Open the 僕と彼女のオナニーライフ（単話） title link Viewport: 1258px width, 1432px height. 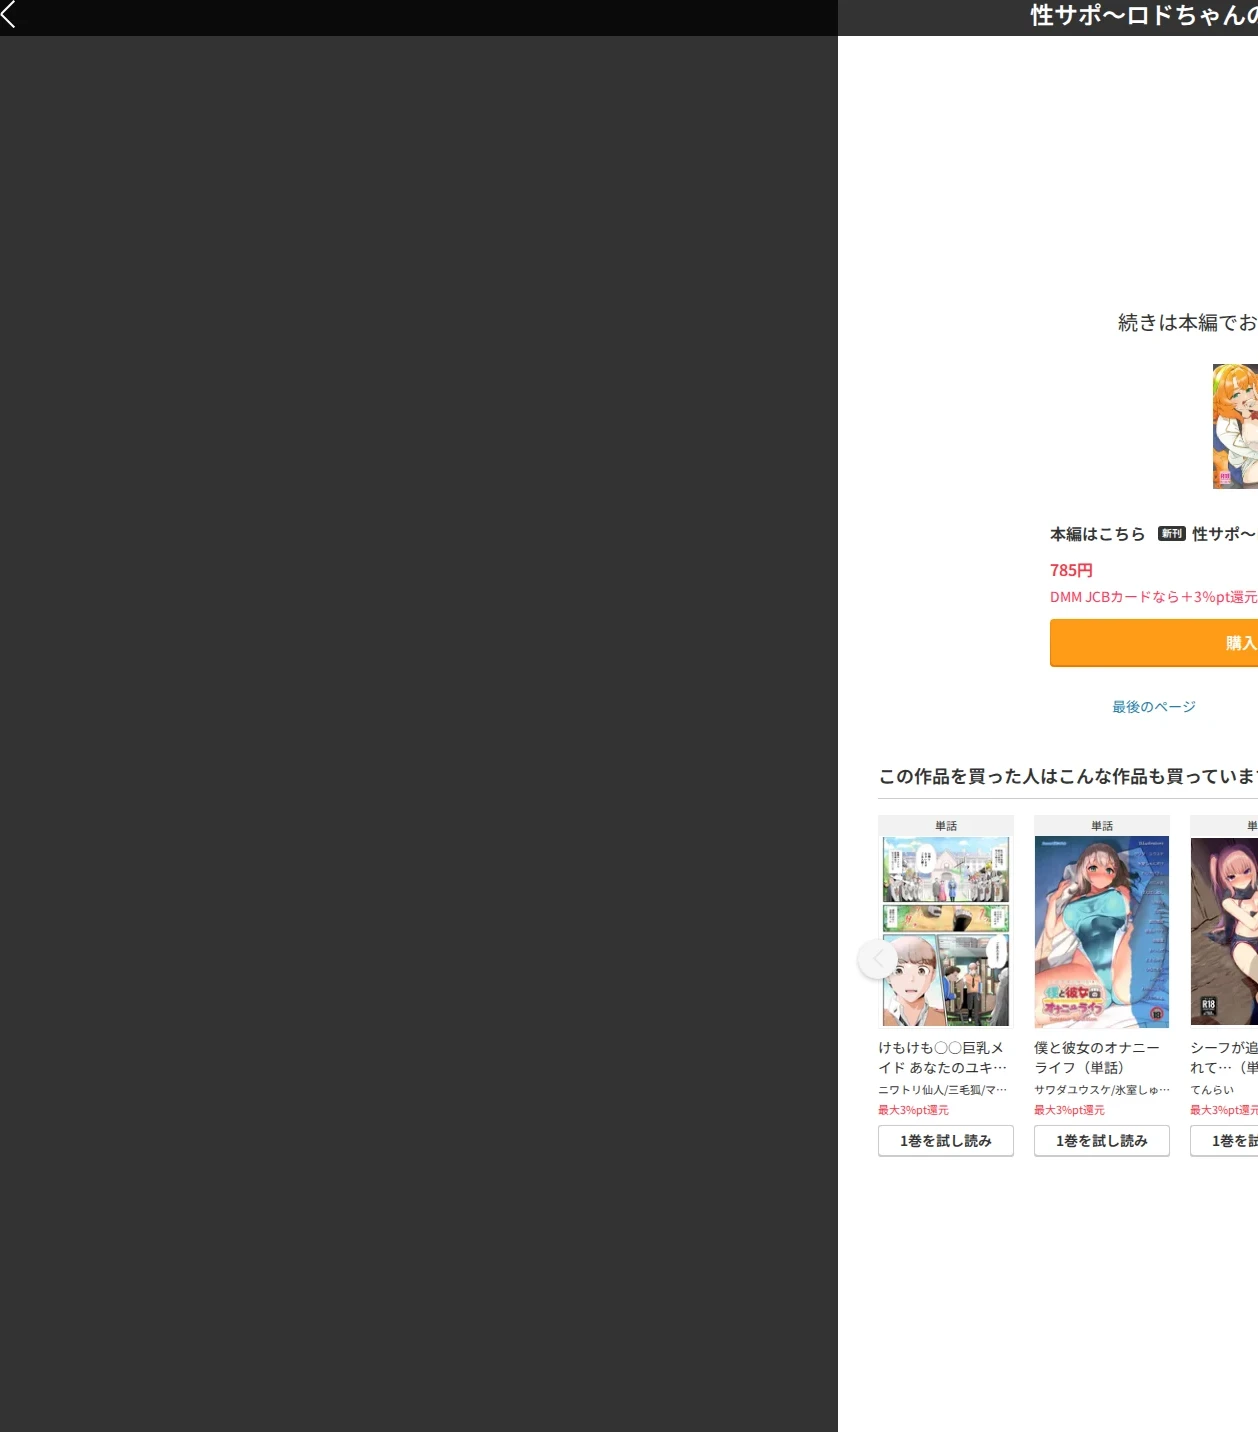coord(1097,1058)
